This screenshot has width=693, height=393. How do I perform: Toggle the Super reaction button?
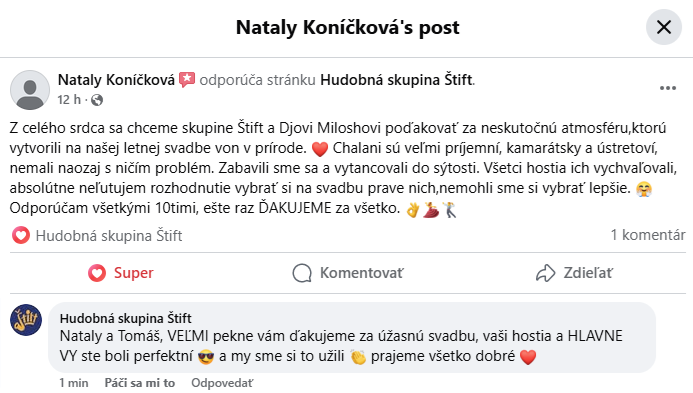point(121,273)
